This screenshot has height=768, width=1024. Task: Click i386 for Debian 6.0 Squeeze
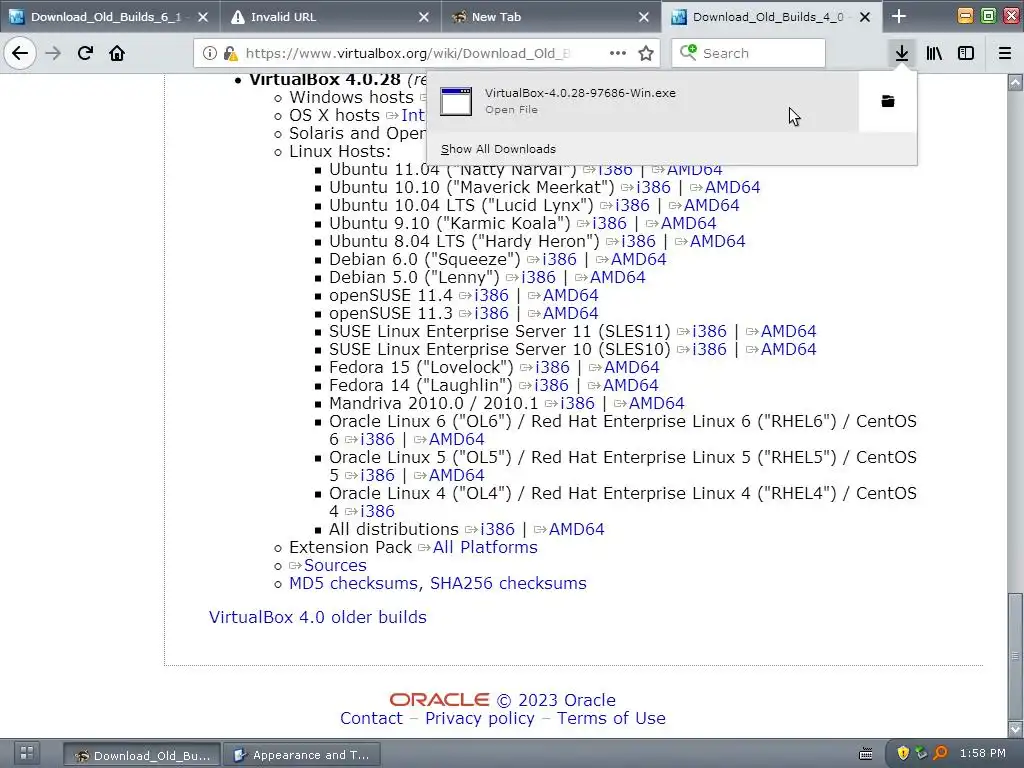(x=559, y=259)
